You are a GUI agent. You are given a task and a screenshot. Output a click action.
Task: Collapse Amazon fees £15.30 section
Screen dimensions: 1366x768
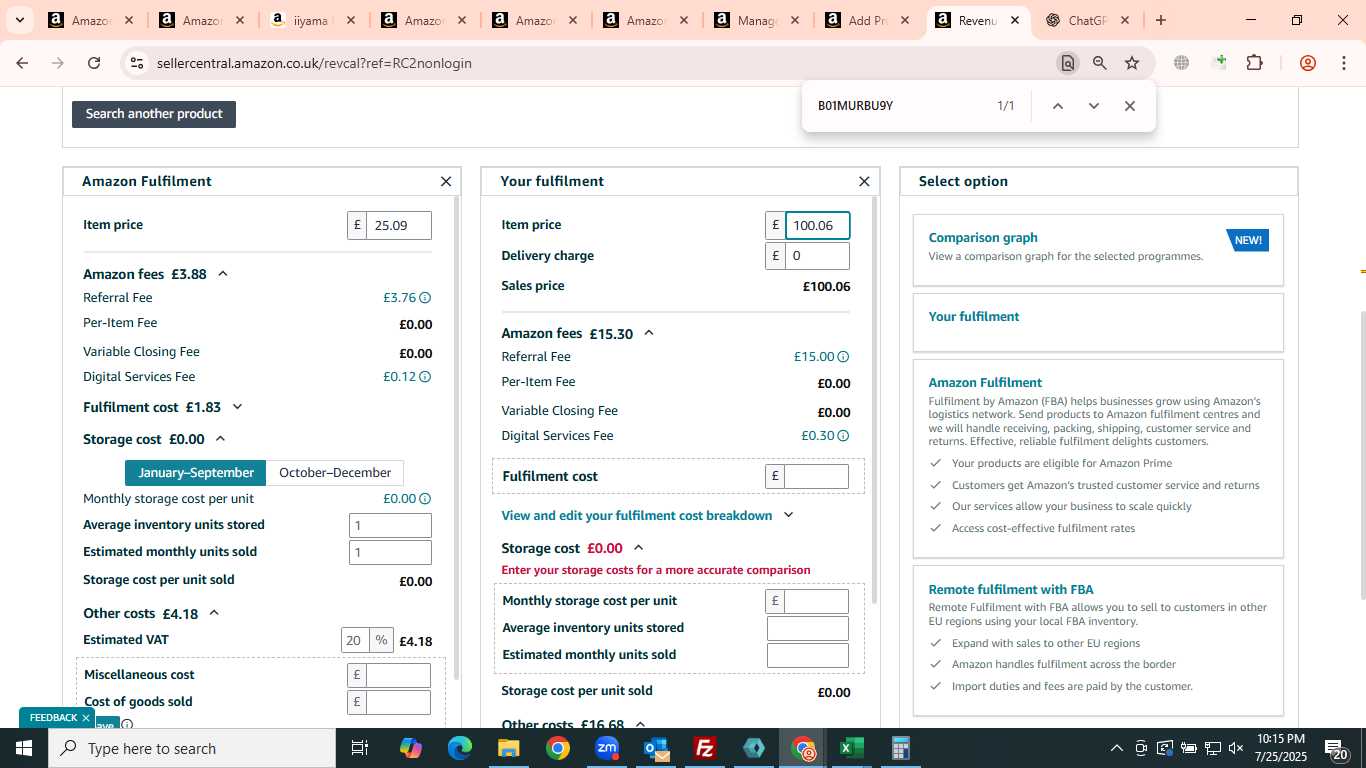649,333
